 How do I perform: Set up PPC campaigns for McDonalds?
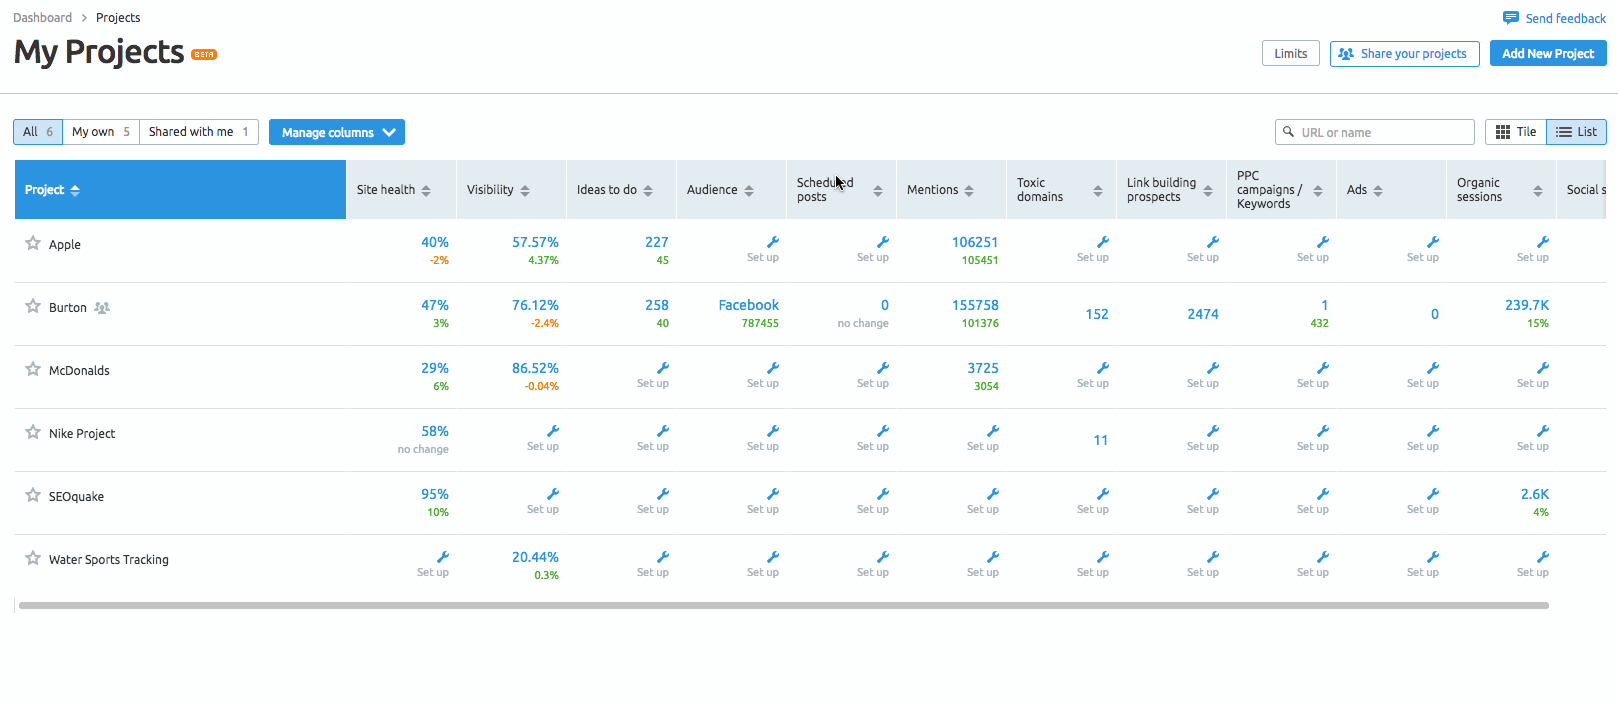point(1313,375)
